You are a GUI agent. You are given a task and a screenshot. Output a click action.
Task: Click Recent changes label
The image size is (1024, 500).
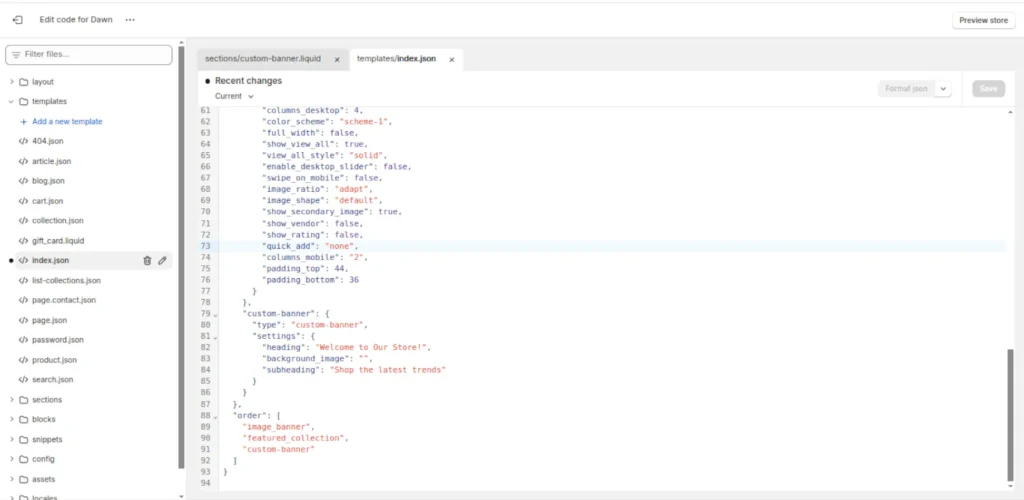tap(248, 81)
